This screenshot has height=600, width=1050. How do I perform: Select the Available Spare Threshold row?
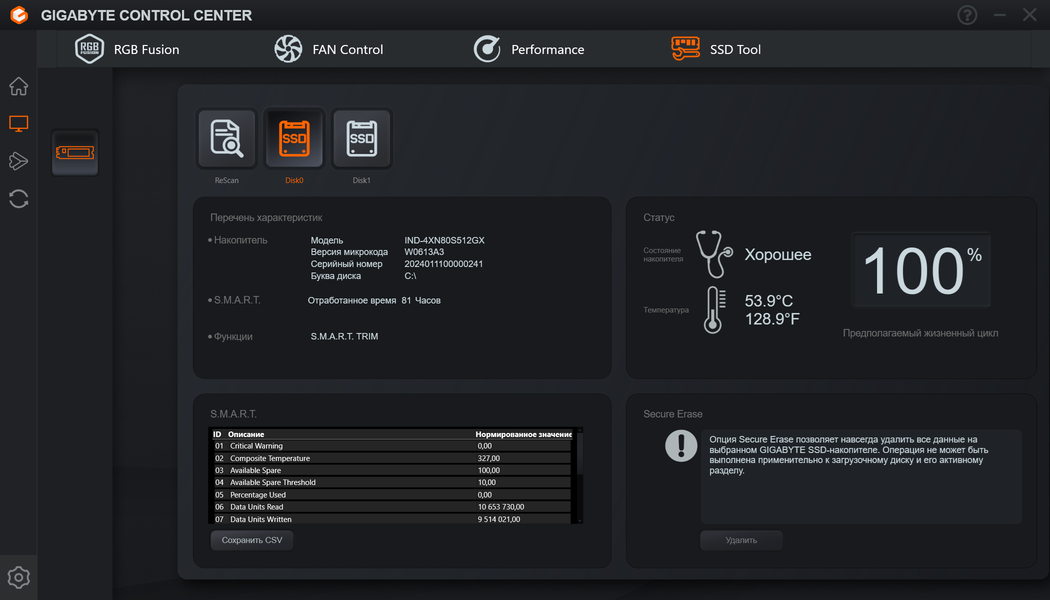392,483
